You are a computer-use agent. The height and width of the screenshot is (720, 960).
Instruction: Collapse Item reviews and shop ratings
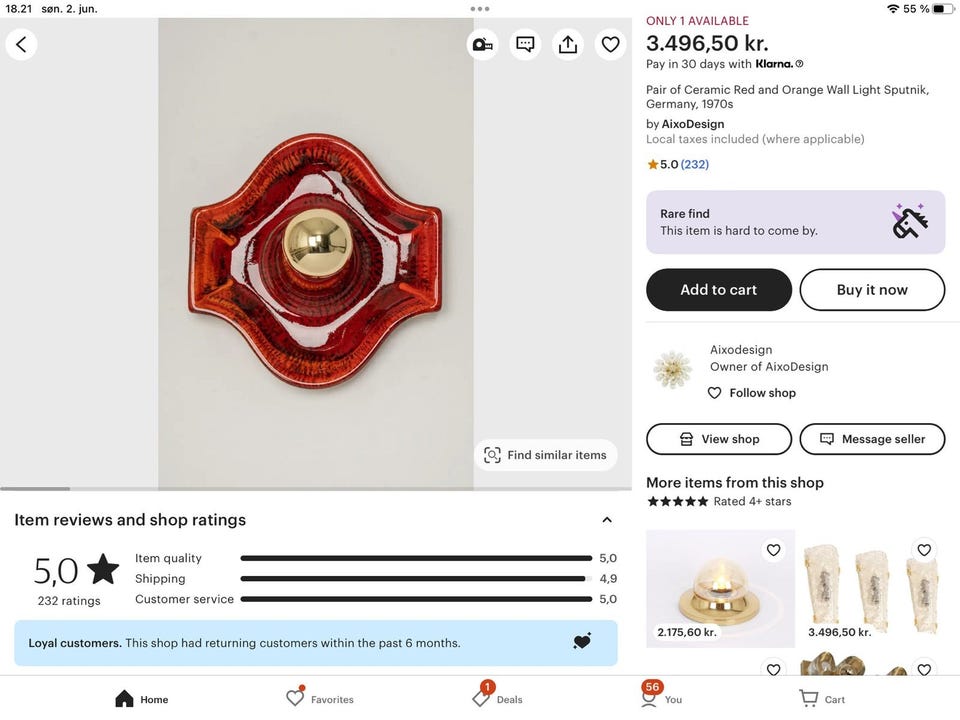(x=606, y=520)
